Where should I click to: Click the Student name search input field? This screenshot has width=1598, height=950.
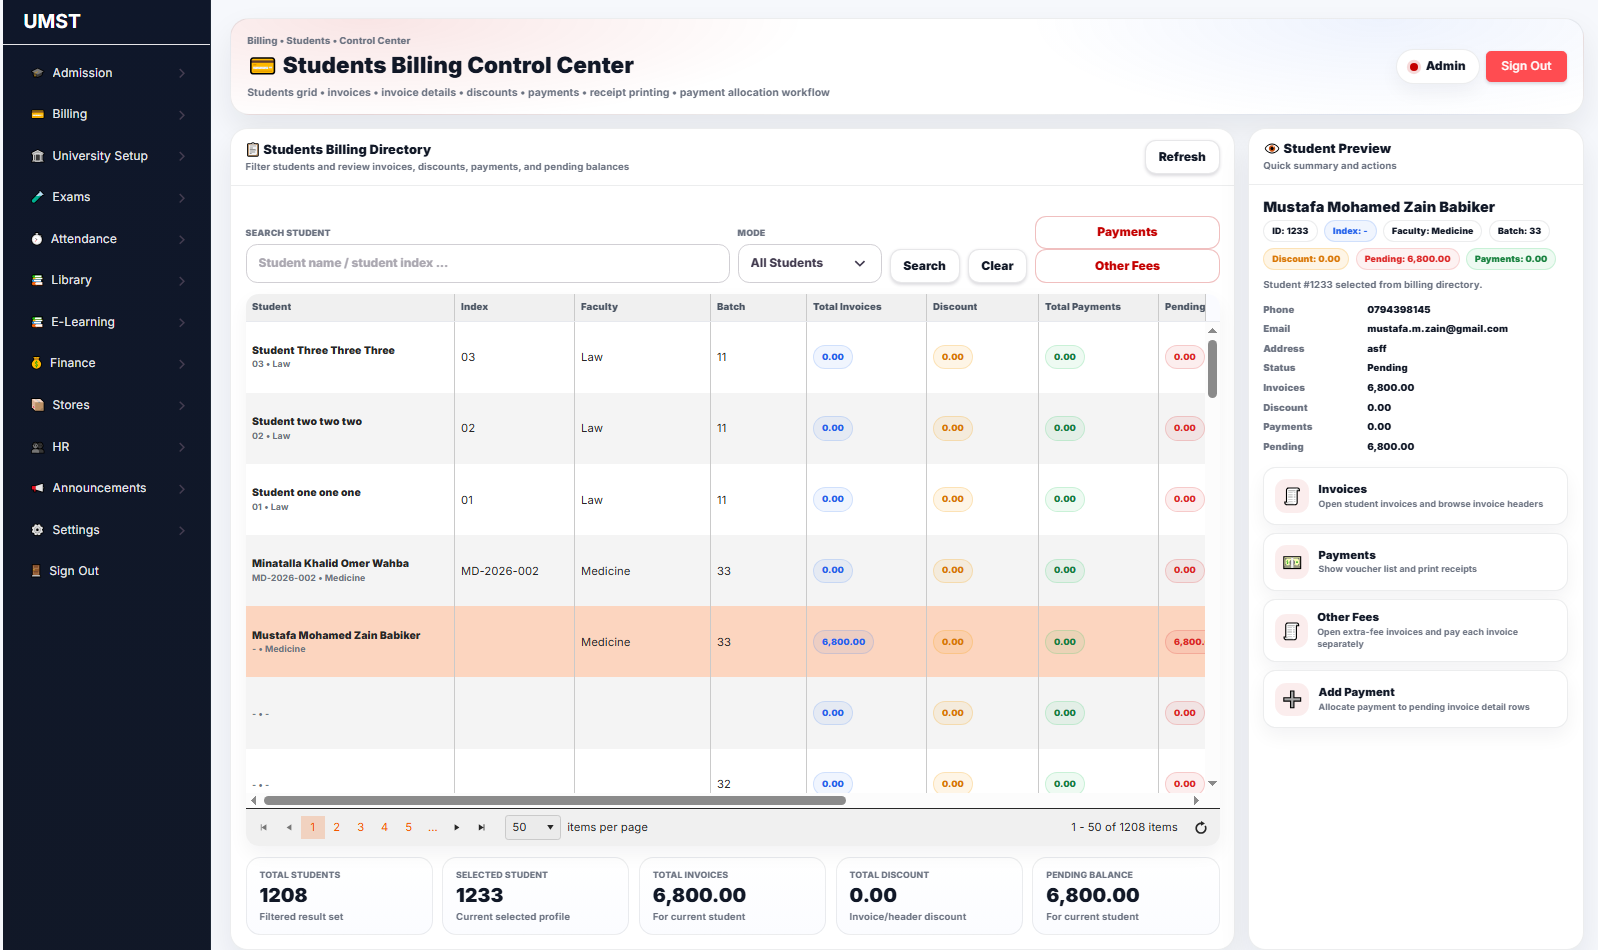pos(487,263)
